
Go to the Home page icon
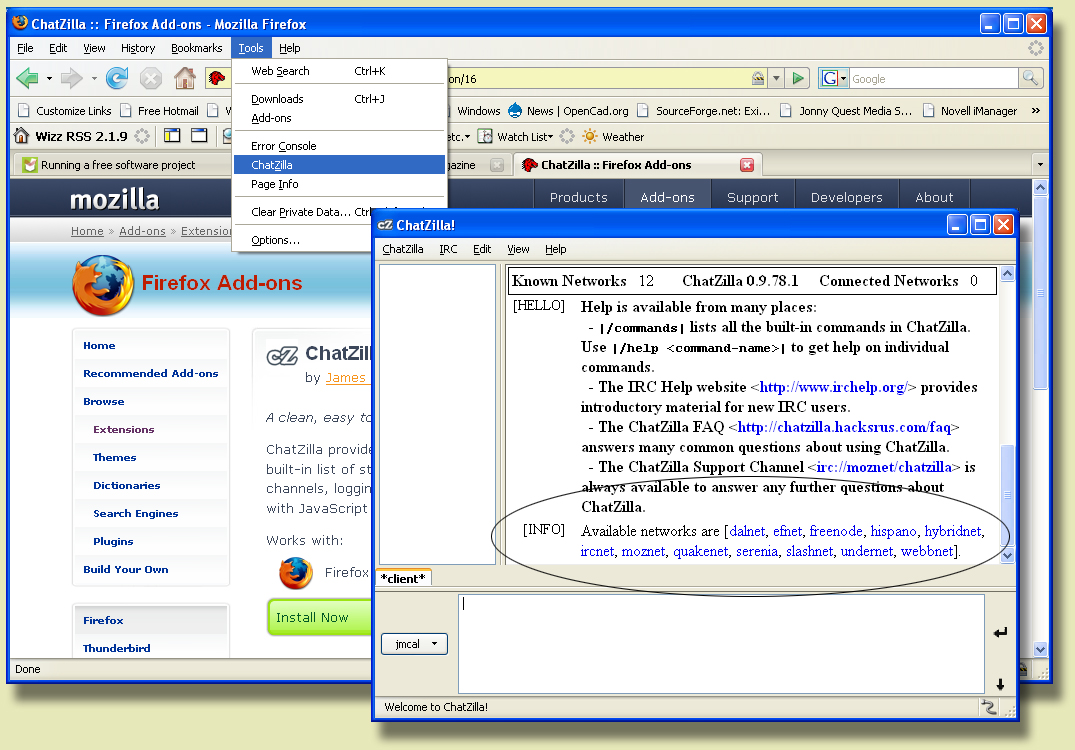[x=184, y=78]
